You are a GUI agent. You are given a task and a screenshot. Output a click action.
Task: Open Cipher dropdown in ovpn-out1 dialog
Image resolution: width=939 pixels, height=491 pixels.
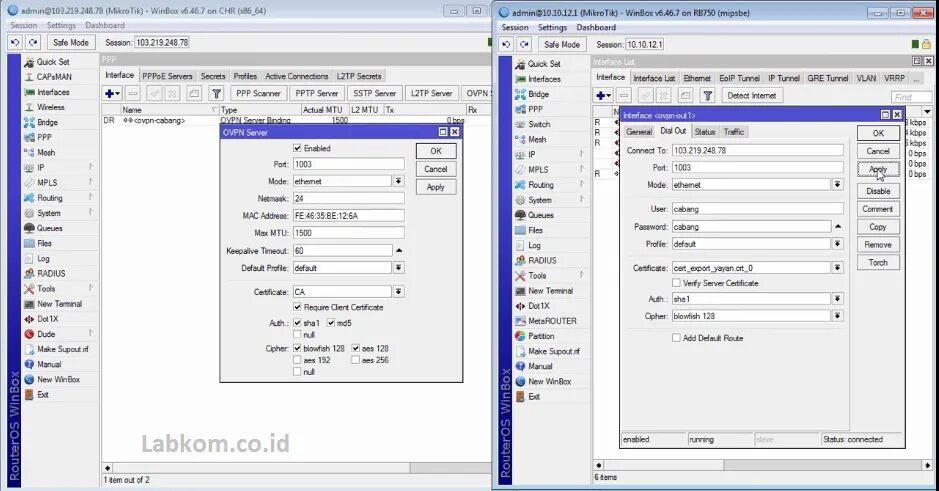pos(837,316)
